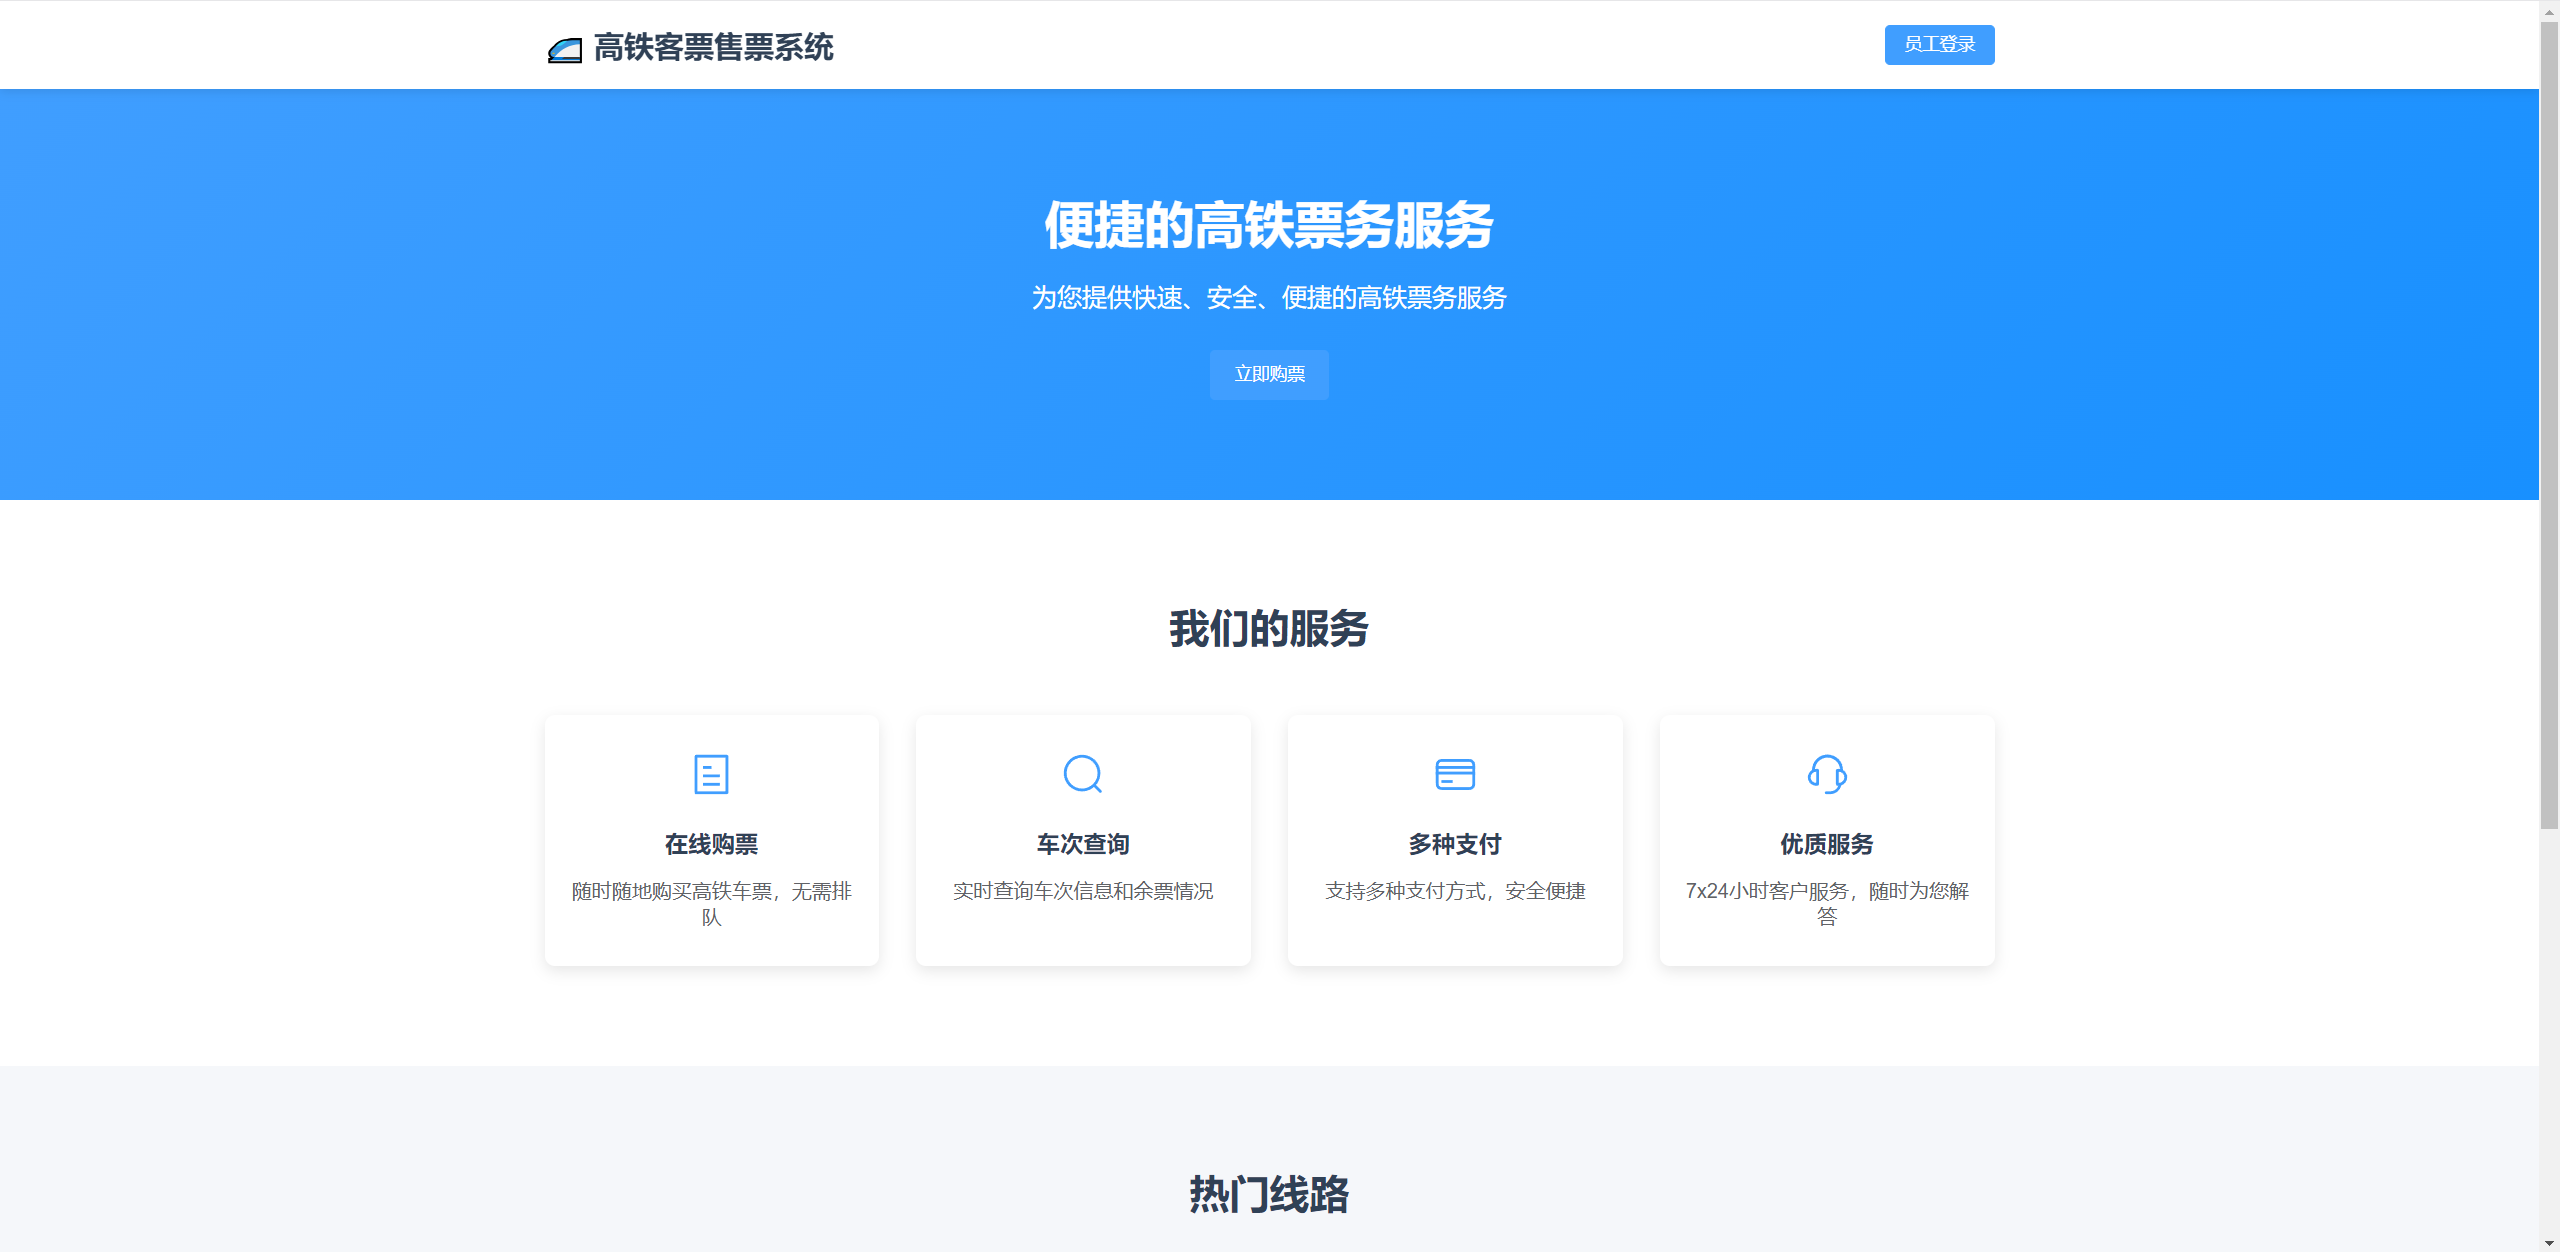Viewport: 2560px width, 1252px height.
Task: Click the document icon for 在线购票
Action: (x=711, y=774)
